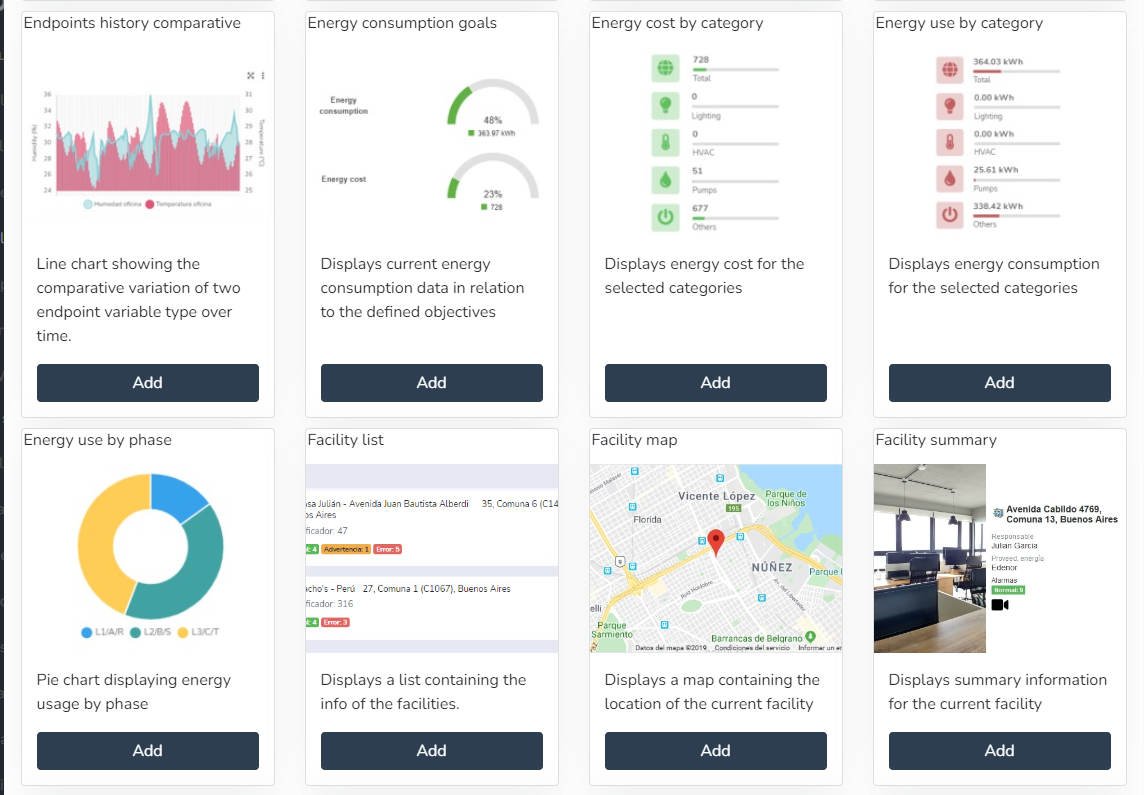
Task: Open the three-dot menu on endpoints chart
Action: [263, 76]
